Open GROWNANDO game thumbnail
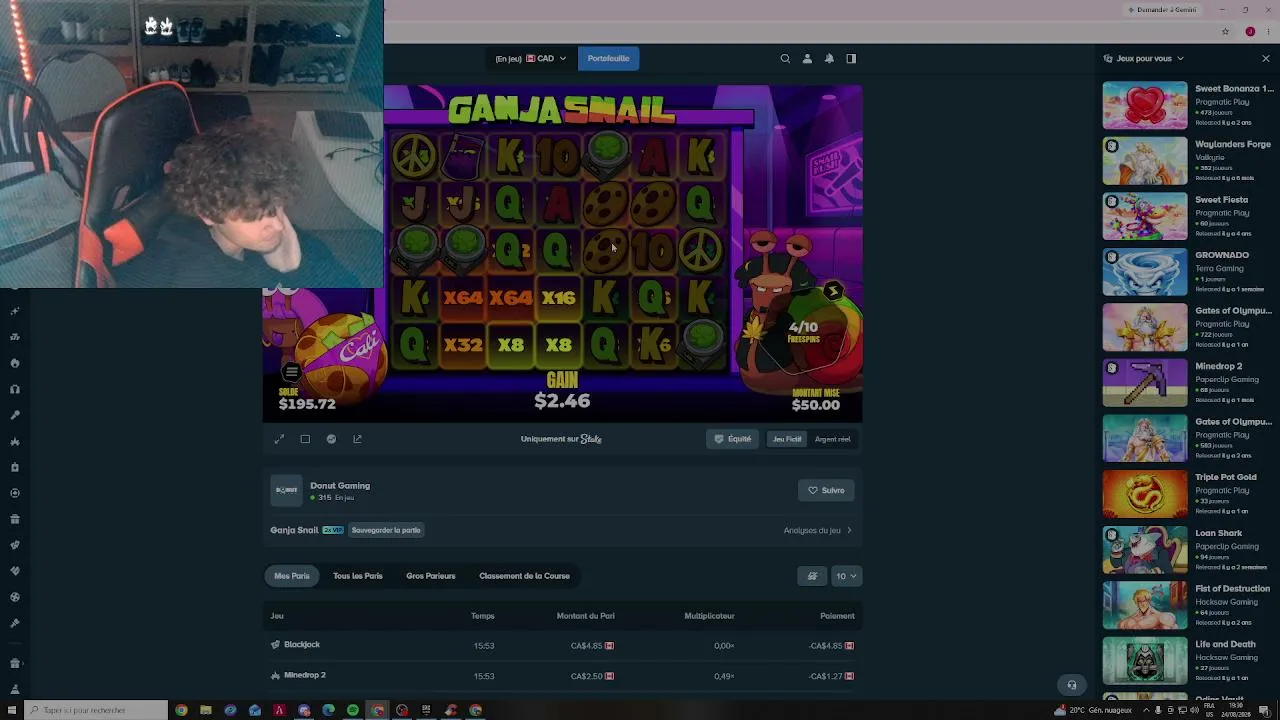Viewport: 1280px width, 720px height. [x=1145, y=272]
